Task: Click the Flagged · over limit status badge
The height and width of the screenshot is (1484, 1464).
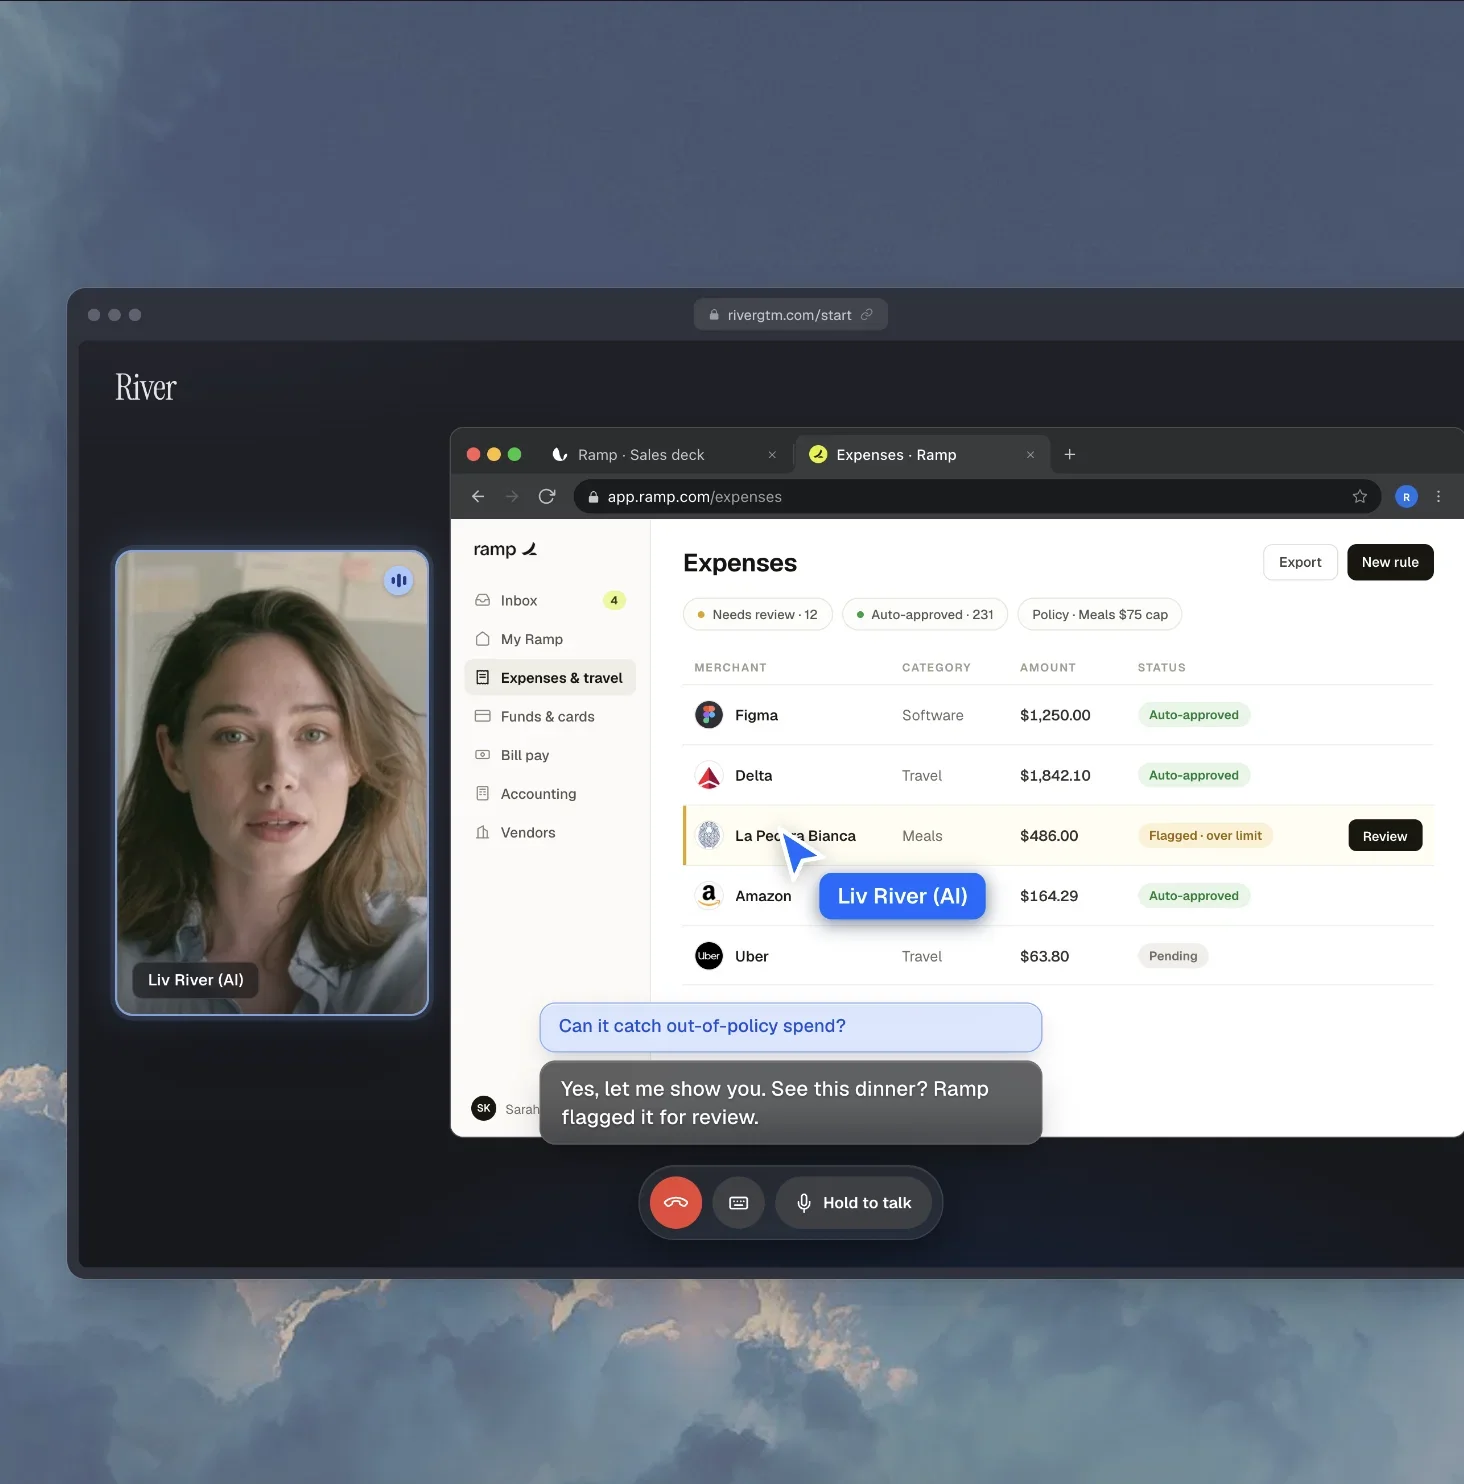Action: pos(1205,836)
